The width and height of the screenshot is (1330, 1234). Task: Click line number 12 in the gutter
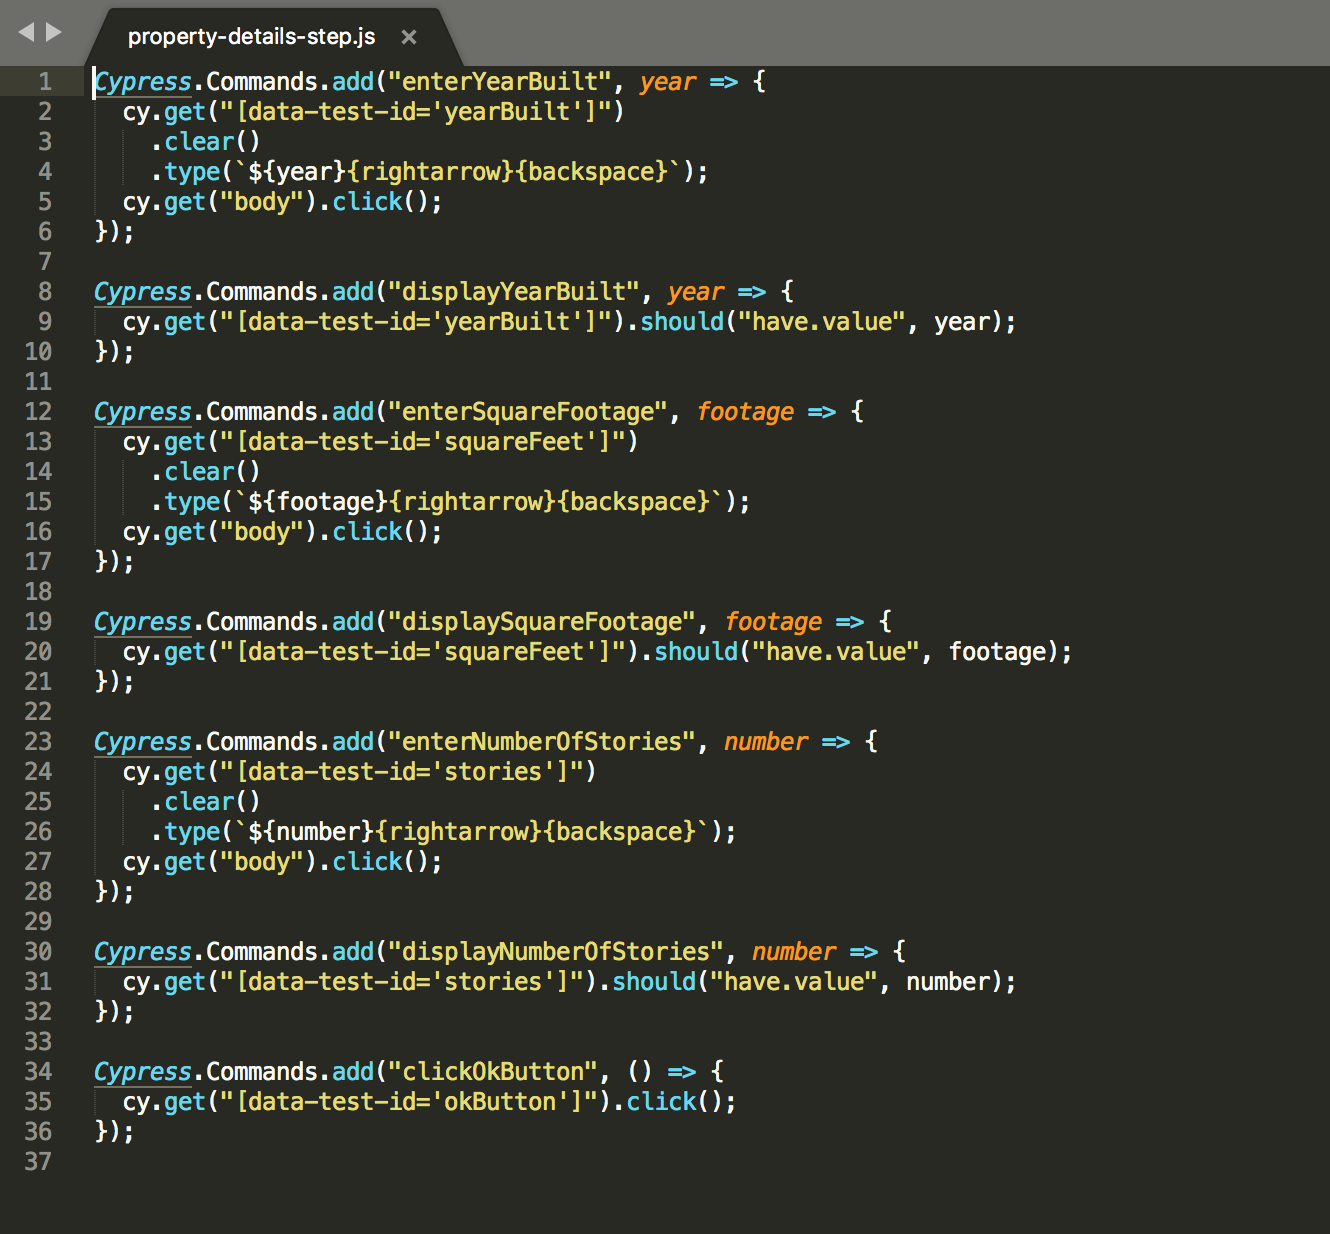(38, 412)
